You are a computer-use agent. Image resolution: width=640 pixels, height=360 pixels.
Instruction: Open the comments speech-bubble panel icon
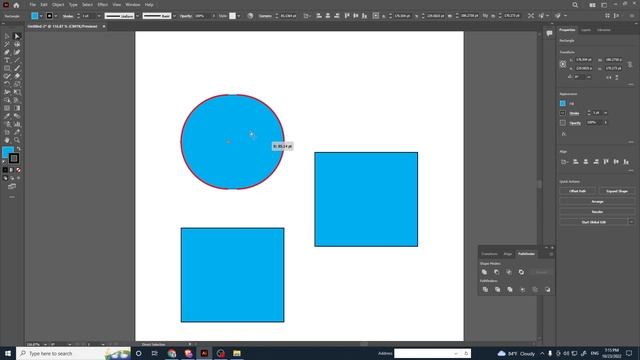pyautogui.click(x=549, y=33)
